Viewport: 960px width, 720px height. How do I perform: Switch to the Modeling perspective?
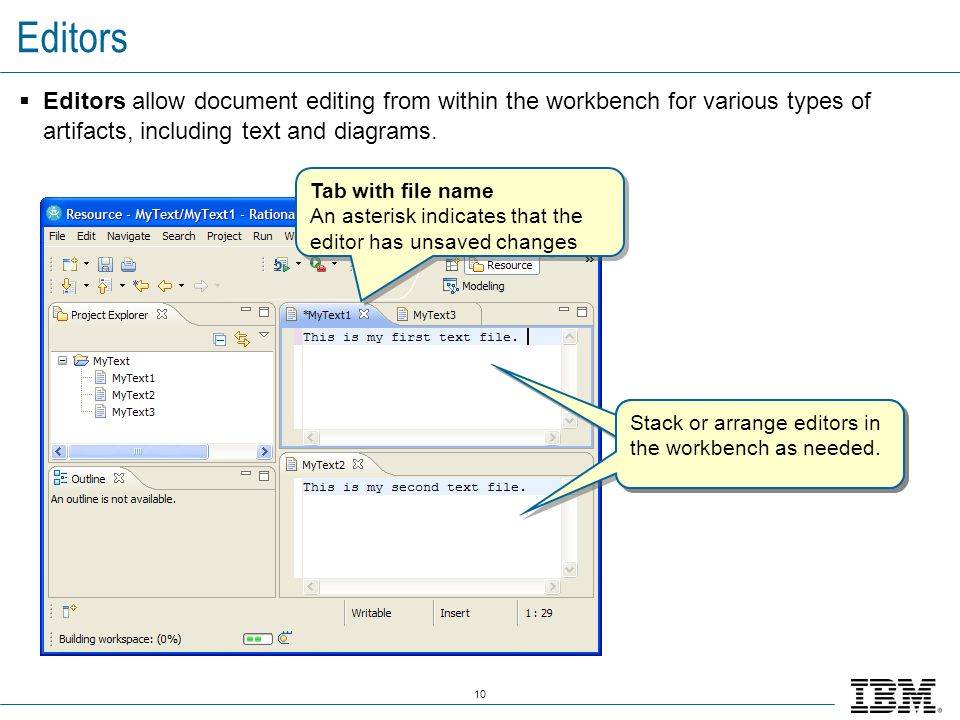click(x=474, y=286)
